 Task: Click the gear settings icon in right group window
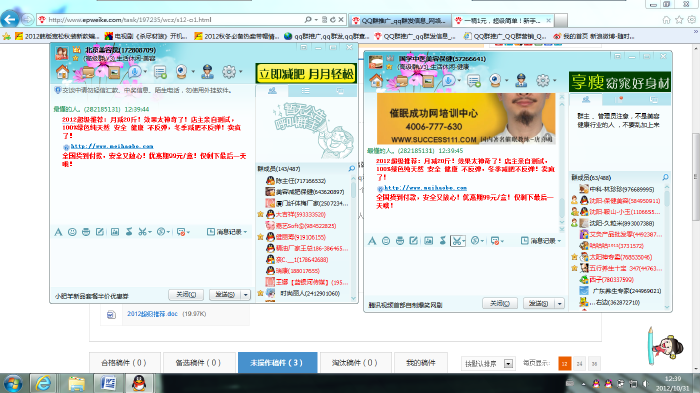542,80
